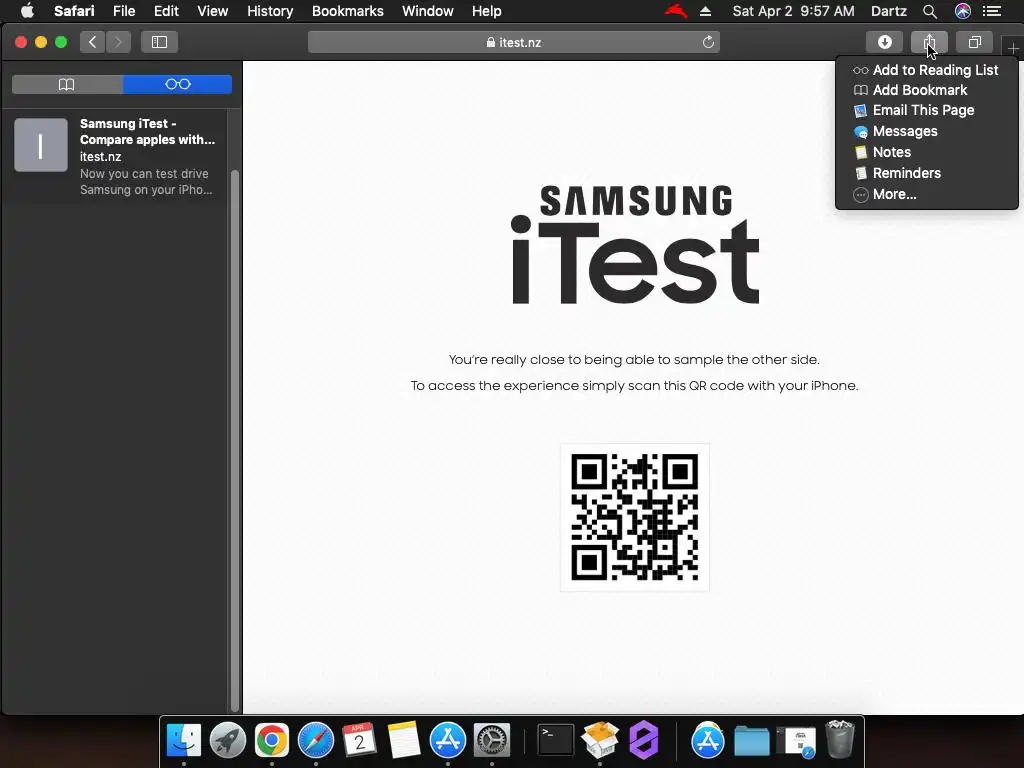1024x768 pixels.
Task: Open Terminal from the Dock
Action: point(555,740)
